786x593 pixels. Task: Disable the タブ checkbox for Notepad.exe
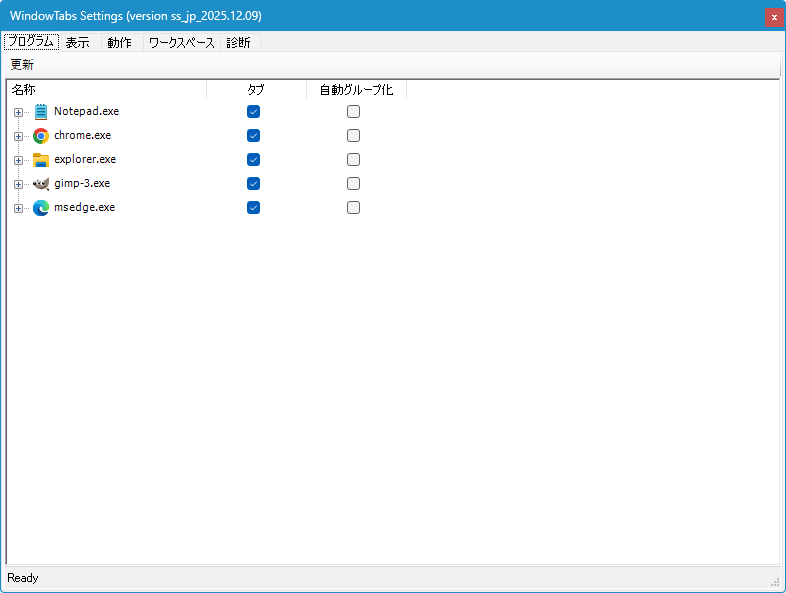(x=254, y=112)
